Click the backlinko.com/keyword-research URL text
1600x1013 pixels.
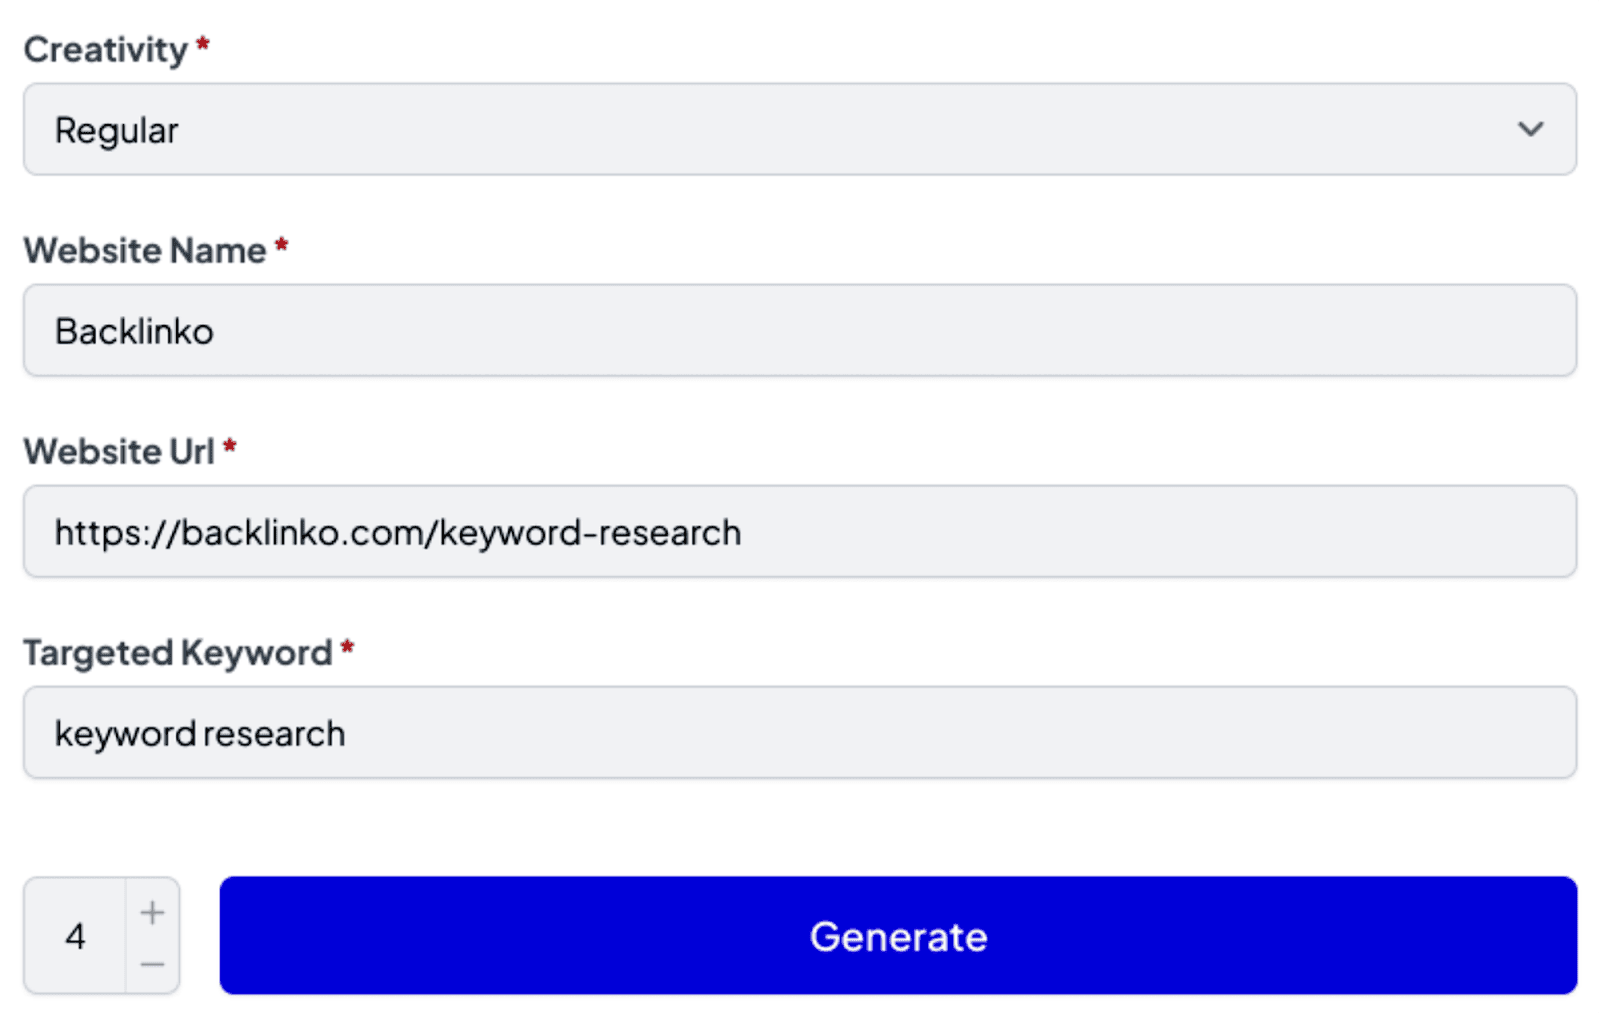pos(398,533)
